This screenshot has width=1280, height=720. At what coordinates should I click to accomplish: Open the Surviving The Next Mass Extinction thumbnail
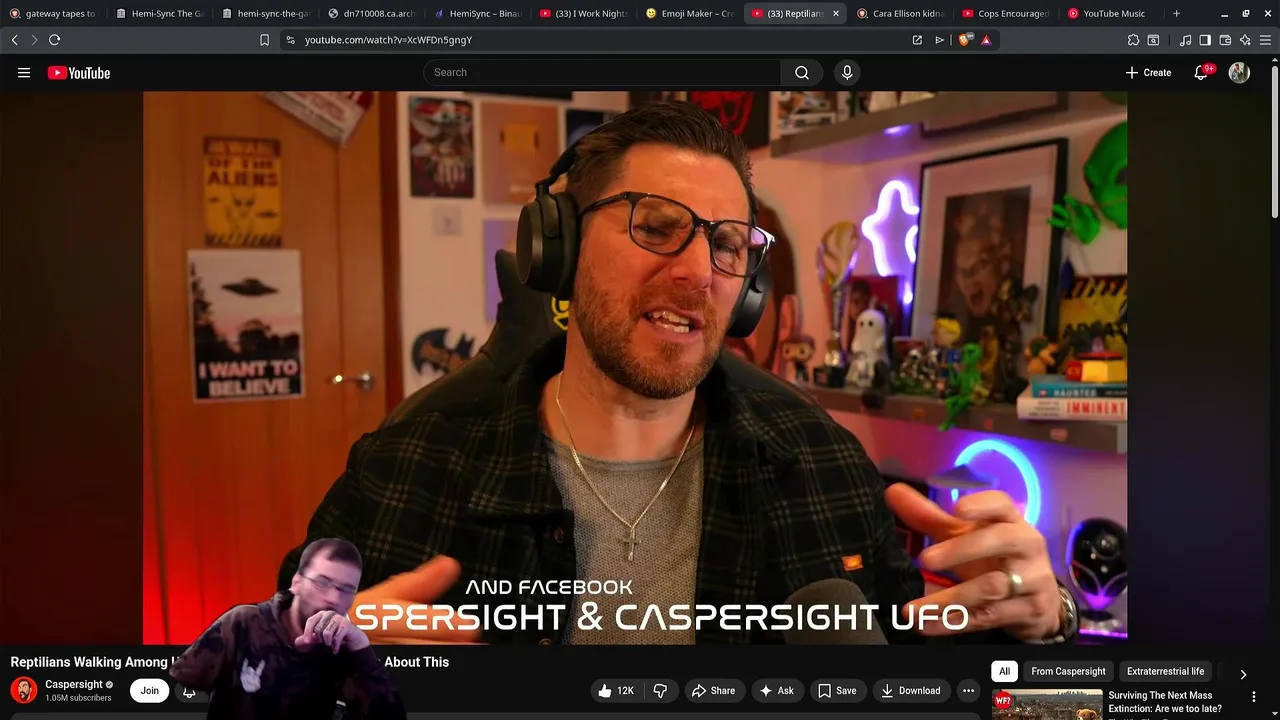1047,704
